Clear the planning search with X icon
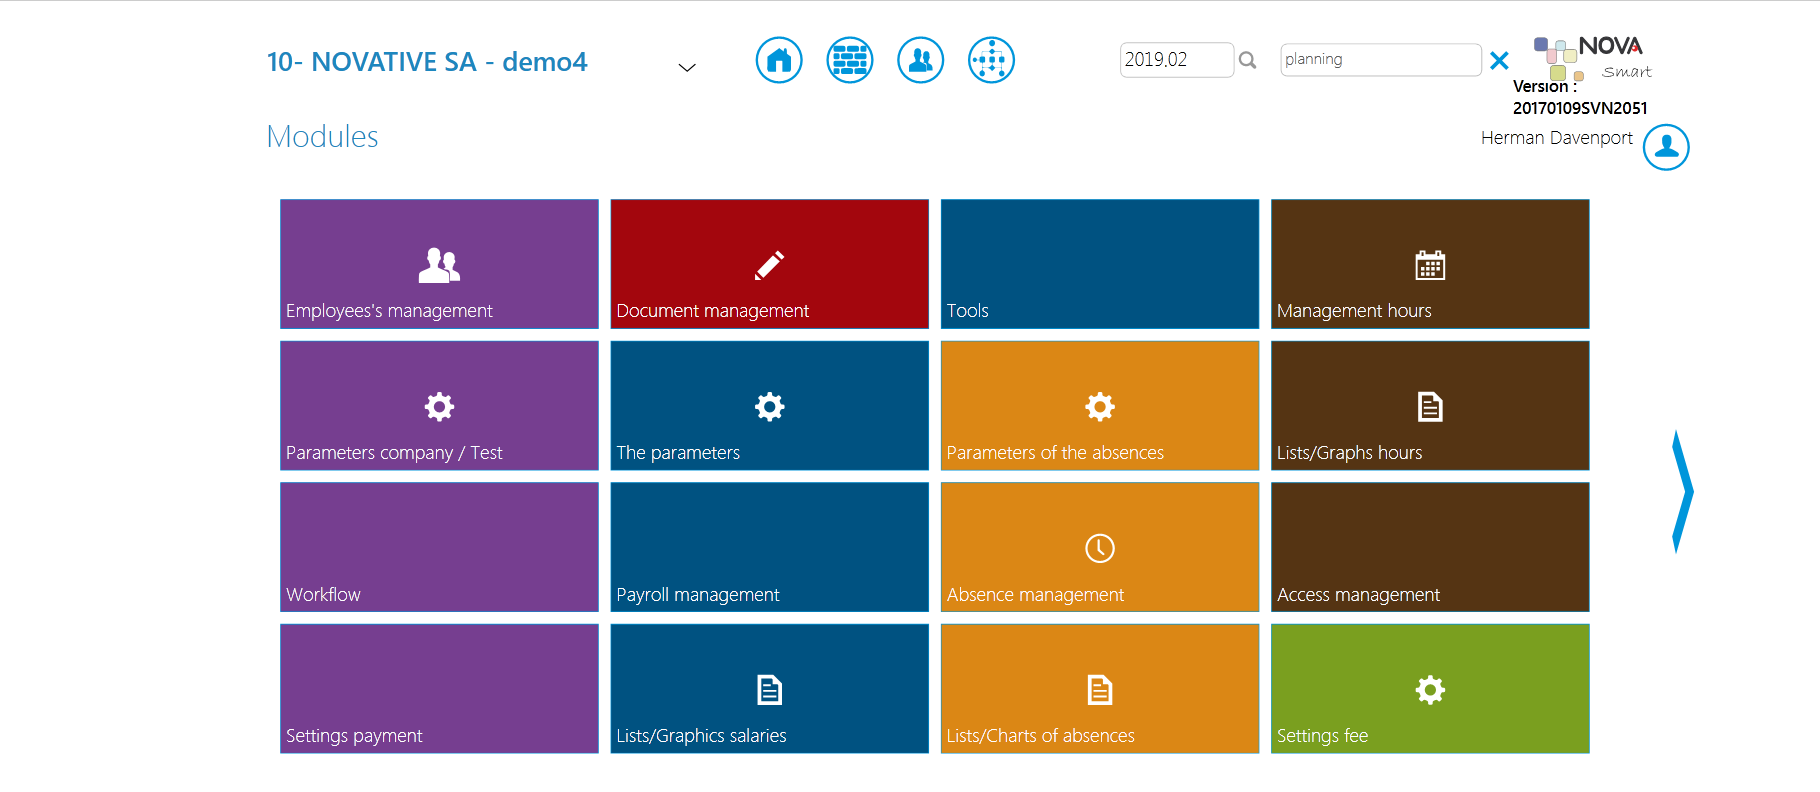Screen dimensions: 1820x792 (1498, 61)
